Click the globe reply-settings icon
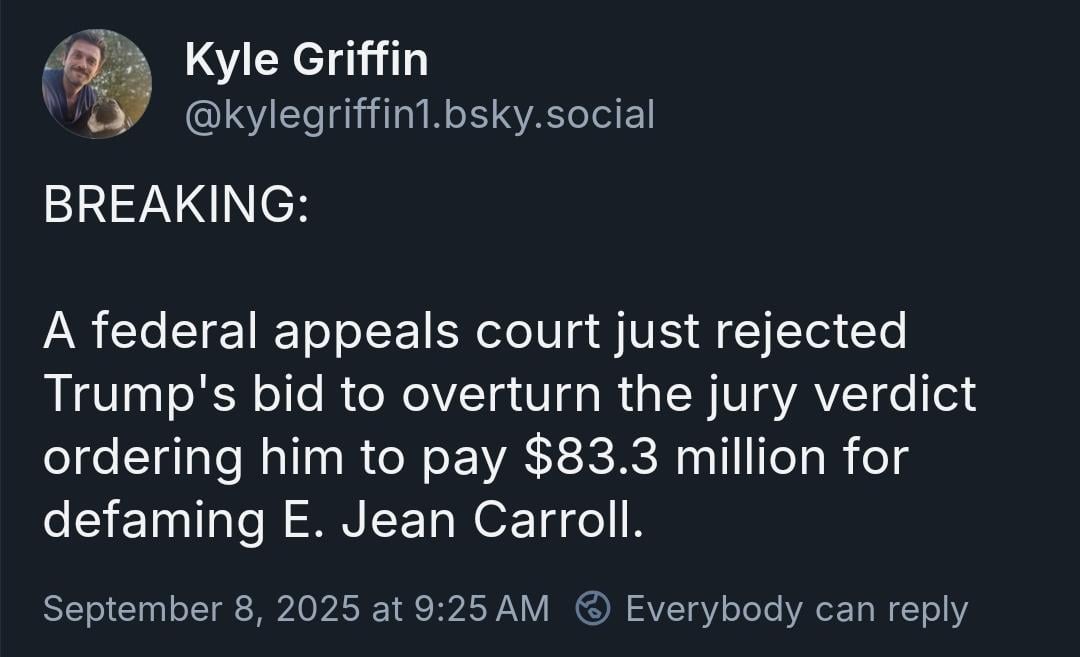 click(x=593, y=608)
